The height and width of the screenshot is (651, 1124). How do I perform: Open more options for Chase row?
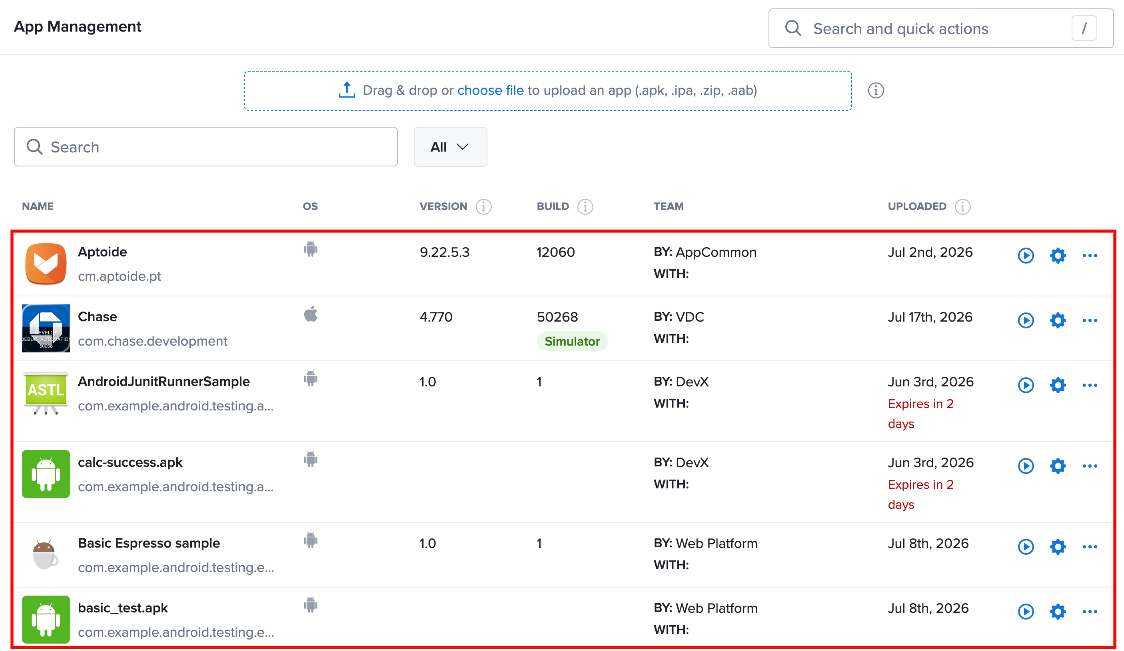[x=1090, y=320]
